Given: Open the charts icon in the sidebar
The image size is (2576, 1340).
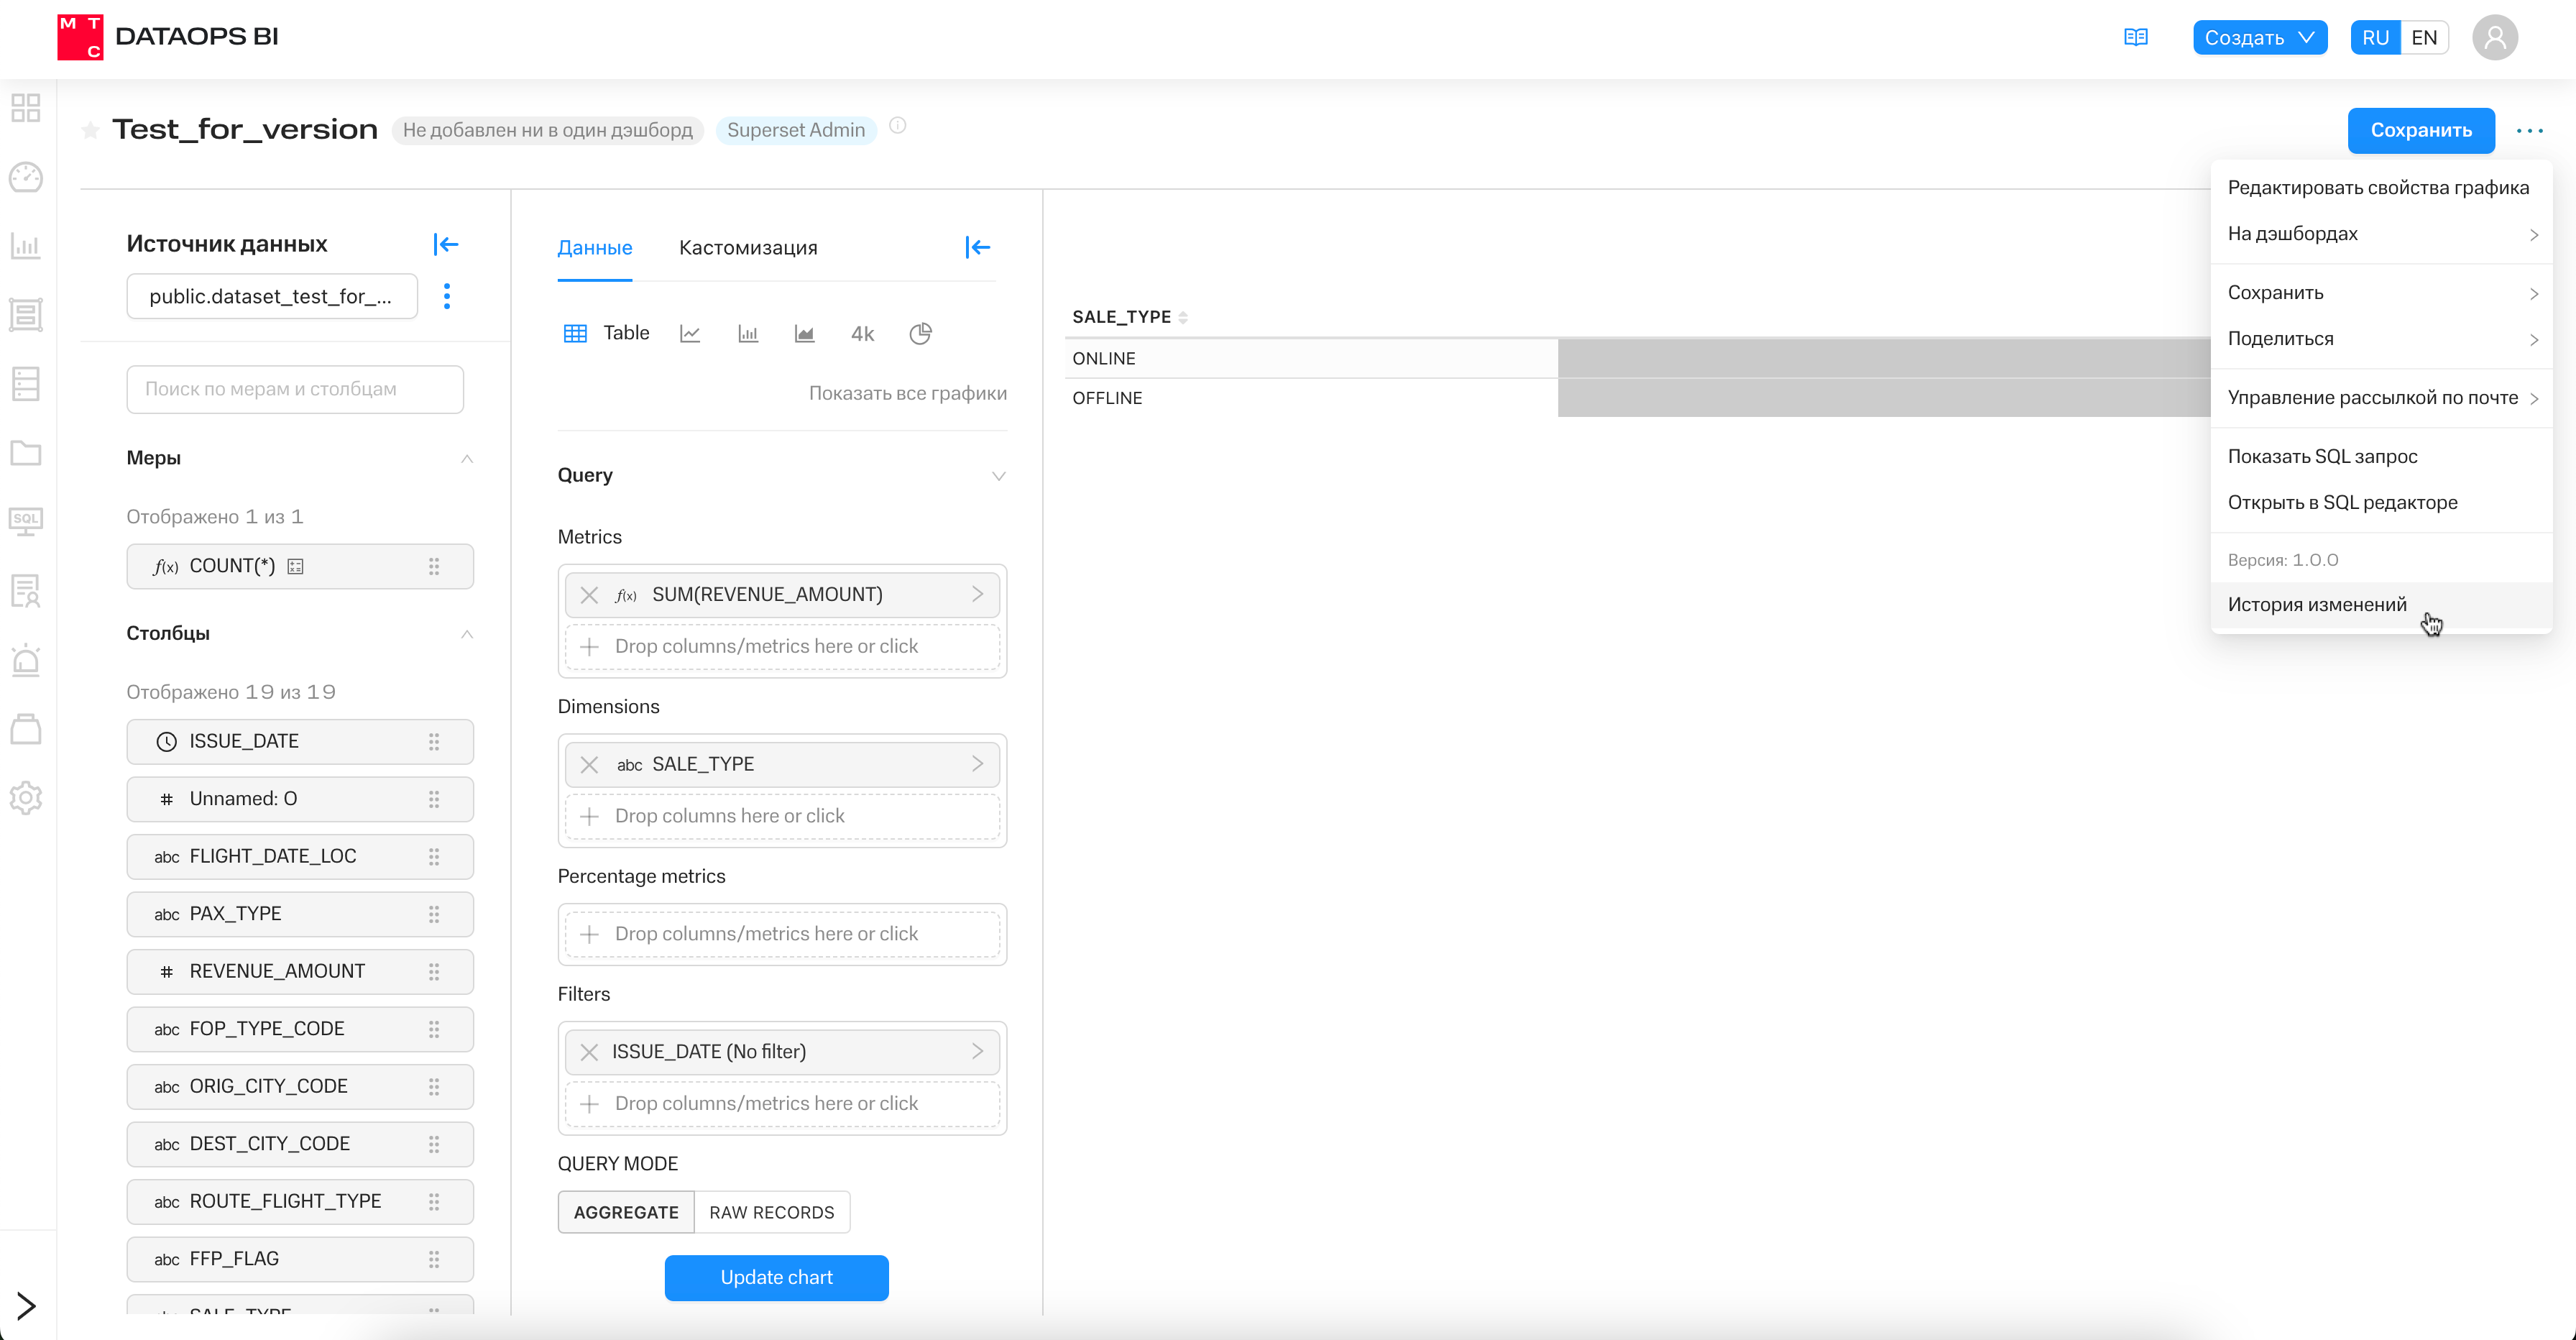Looking at the screenshot, I should (26, 246).
